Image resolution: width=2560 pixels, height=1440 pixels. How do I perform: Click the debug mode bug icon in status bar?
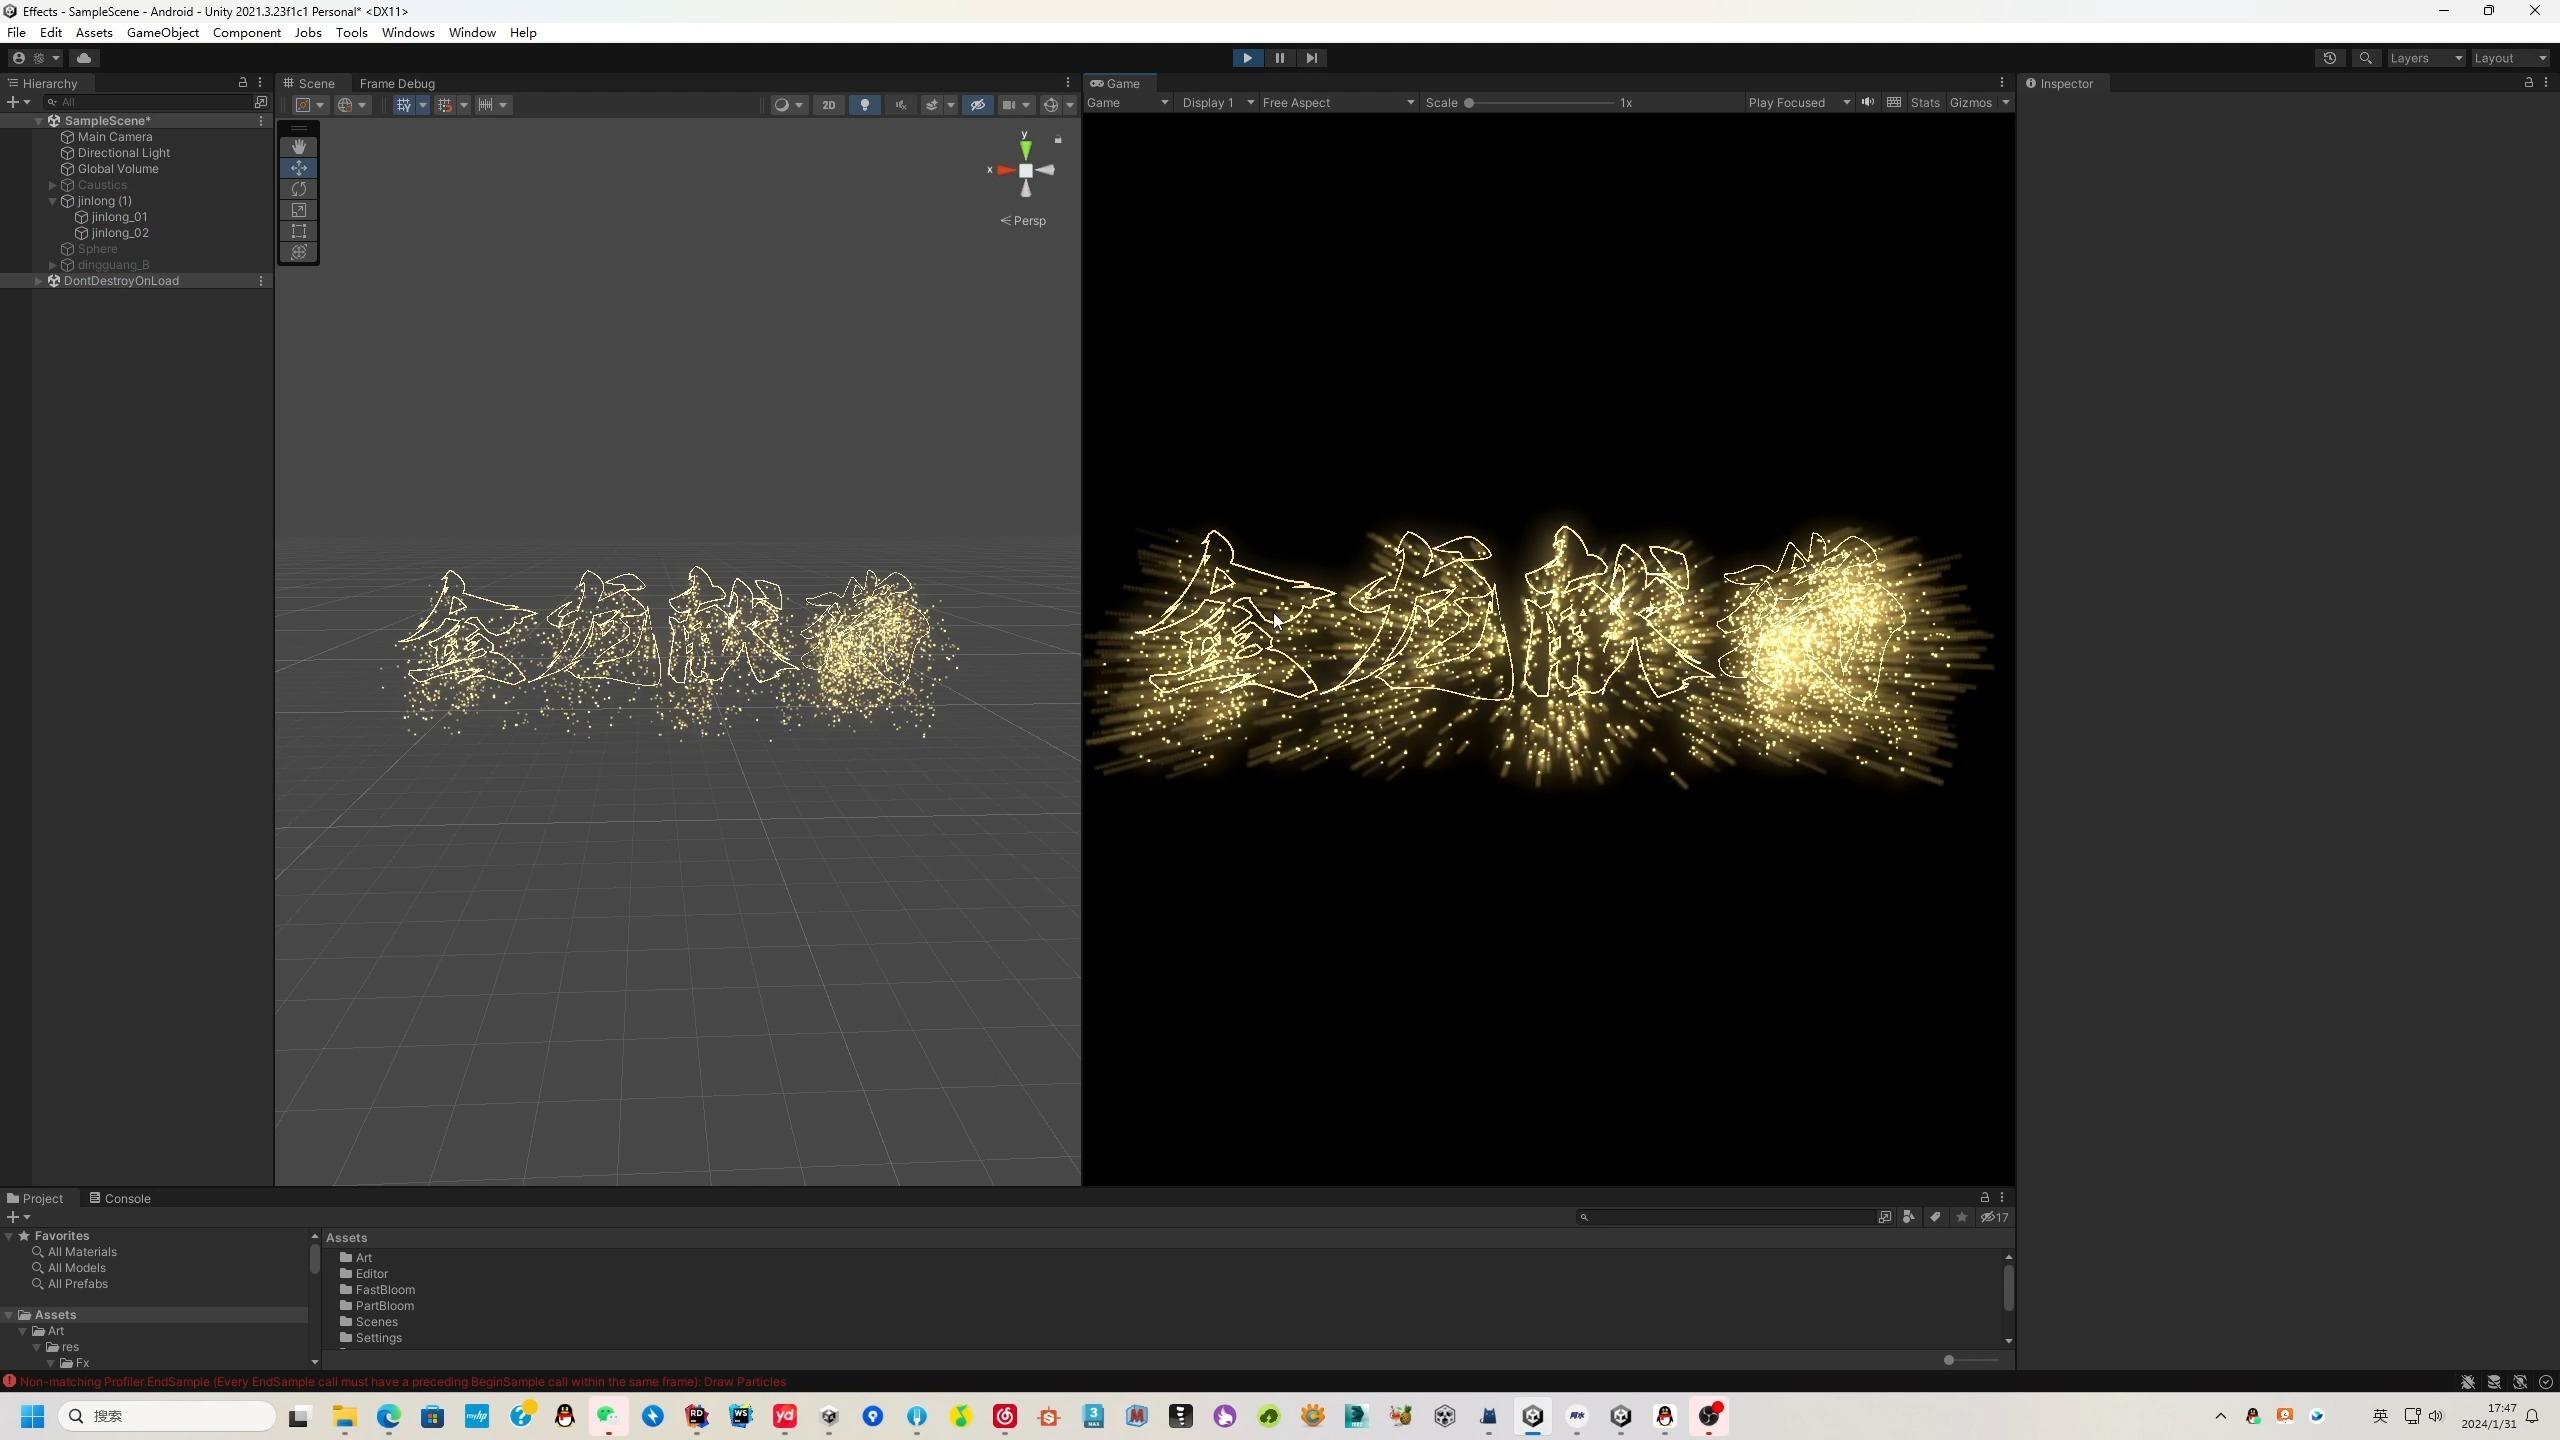(x=2467, y=1382)
